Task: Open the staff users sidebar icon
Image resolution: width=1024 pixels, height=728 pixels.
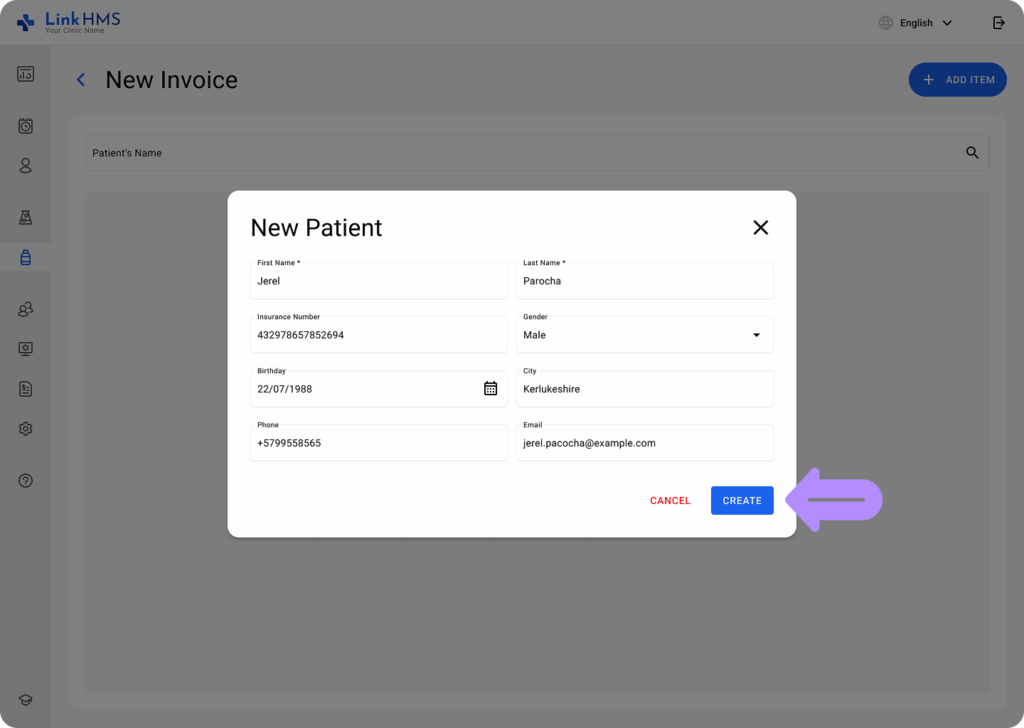Action: 25,309
